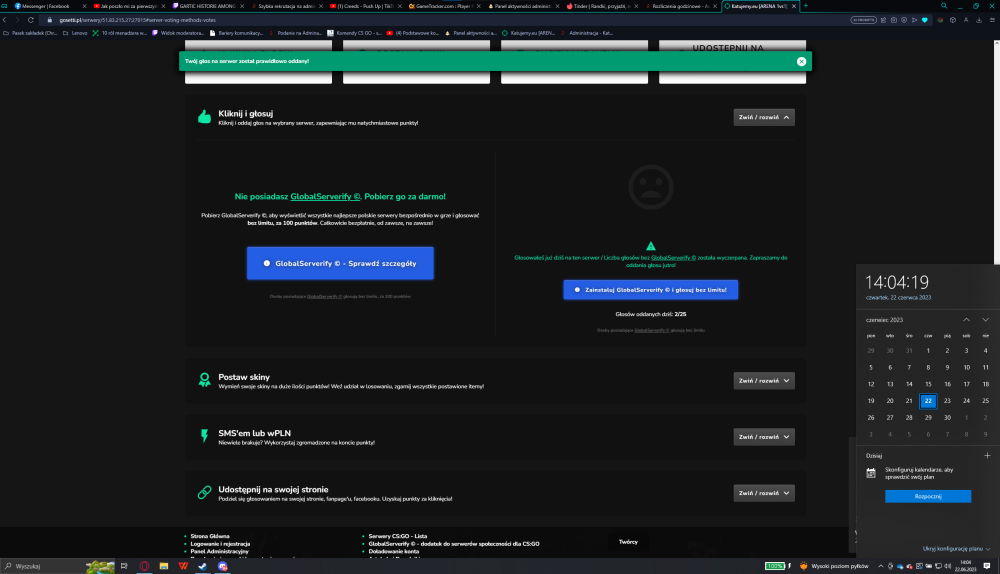The image size is (1000, 574).
Task: Click chain link icon of Udostępnij section
Action: click(x=204, y=492)
